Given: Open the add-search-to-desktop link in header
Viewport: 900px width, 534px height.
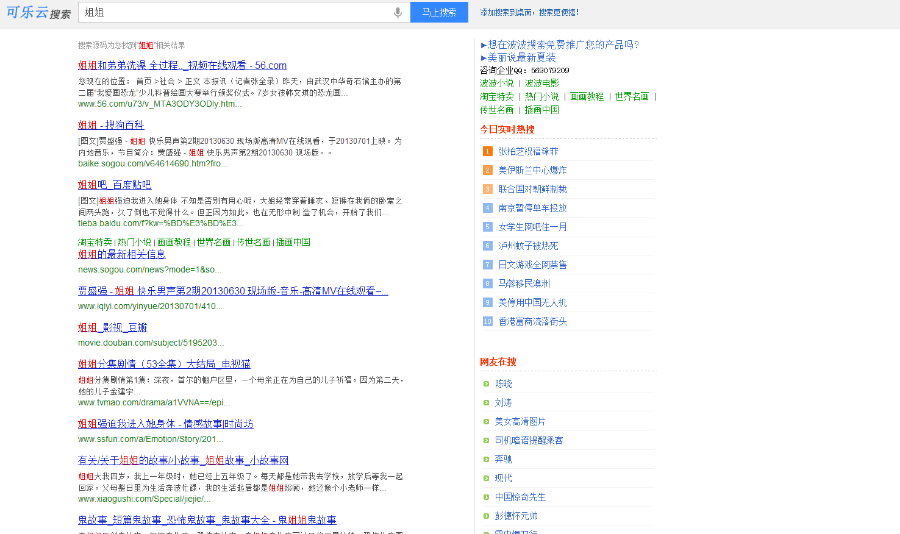Looking at the screenshot, I should tap(529, 13).
